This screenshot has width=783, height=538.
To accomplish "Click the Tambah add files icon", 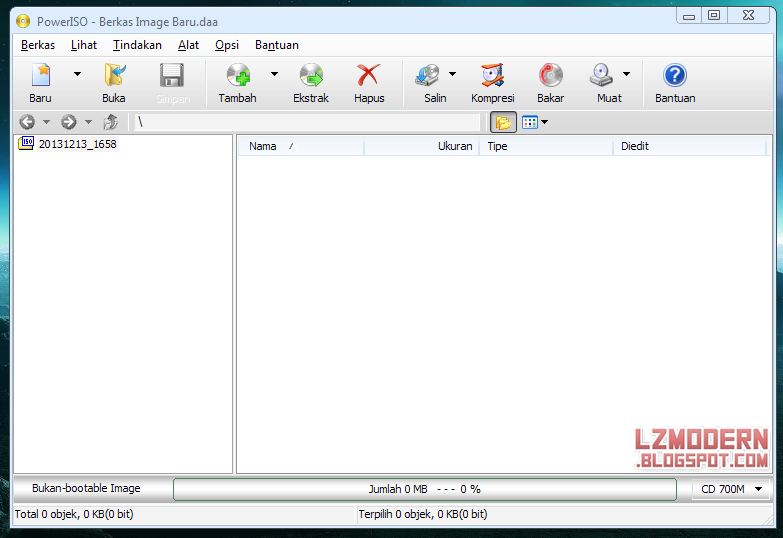I will click(x=238, y=75).
